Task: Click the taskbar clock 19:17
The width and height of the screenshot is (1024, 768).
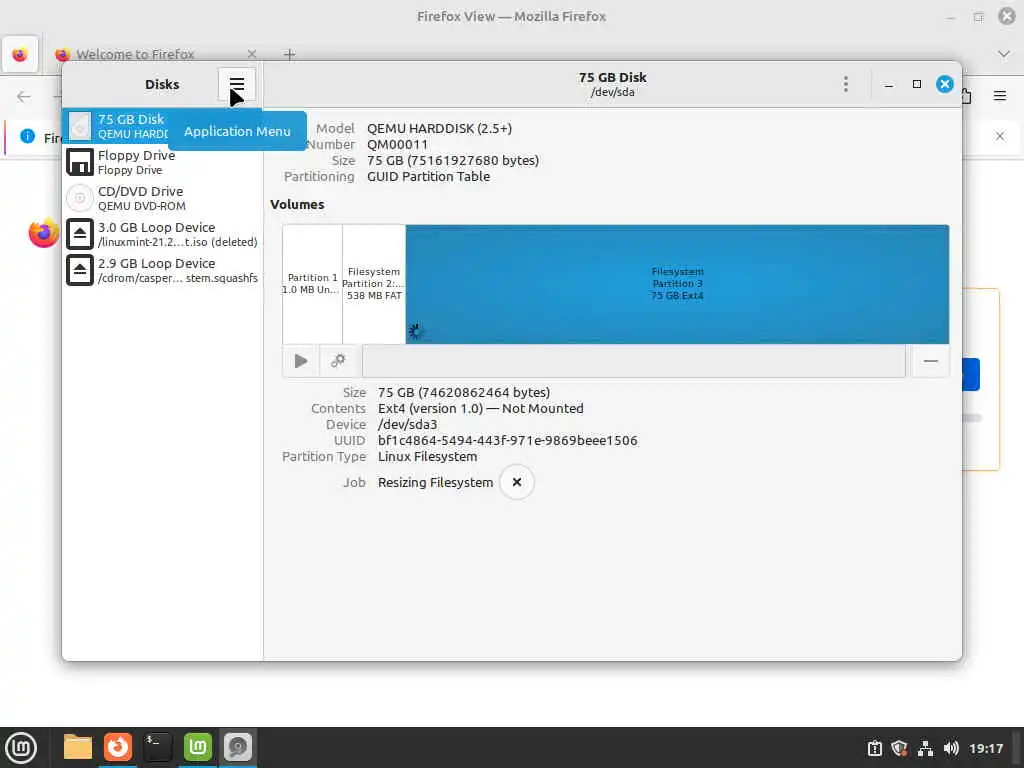Action: tap(986, 748)
